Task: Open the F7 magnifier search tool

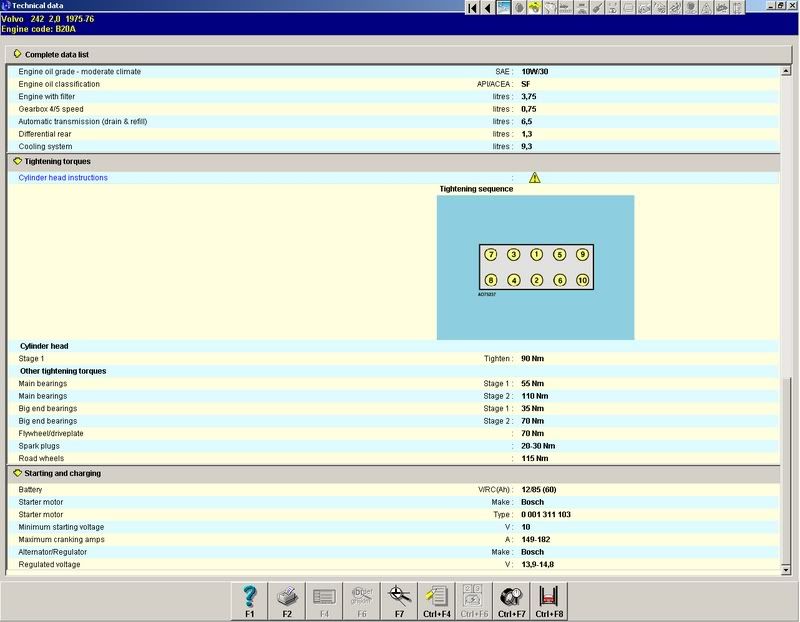Action: coord(399,600)
